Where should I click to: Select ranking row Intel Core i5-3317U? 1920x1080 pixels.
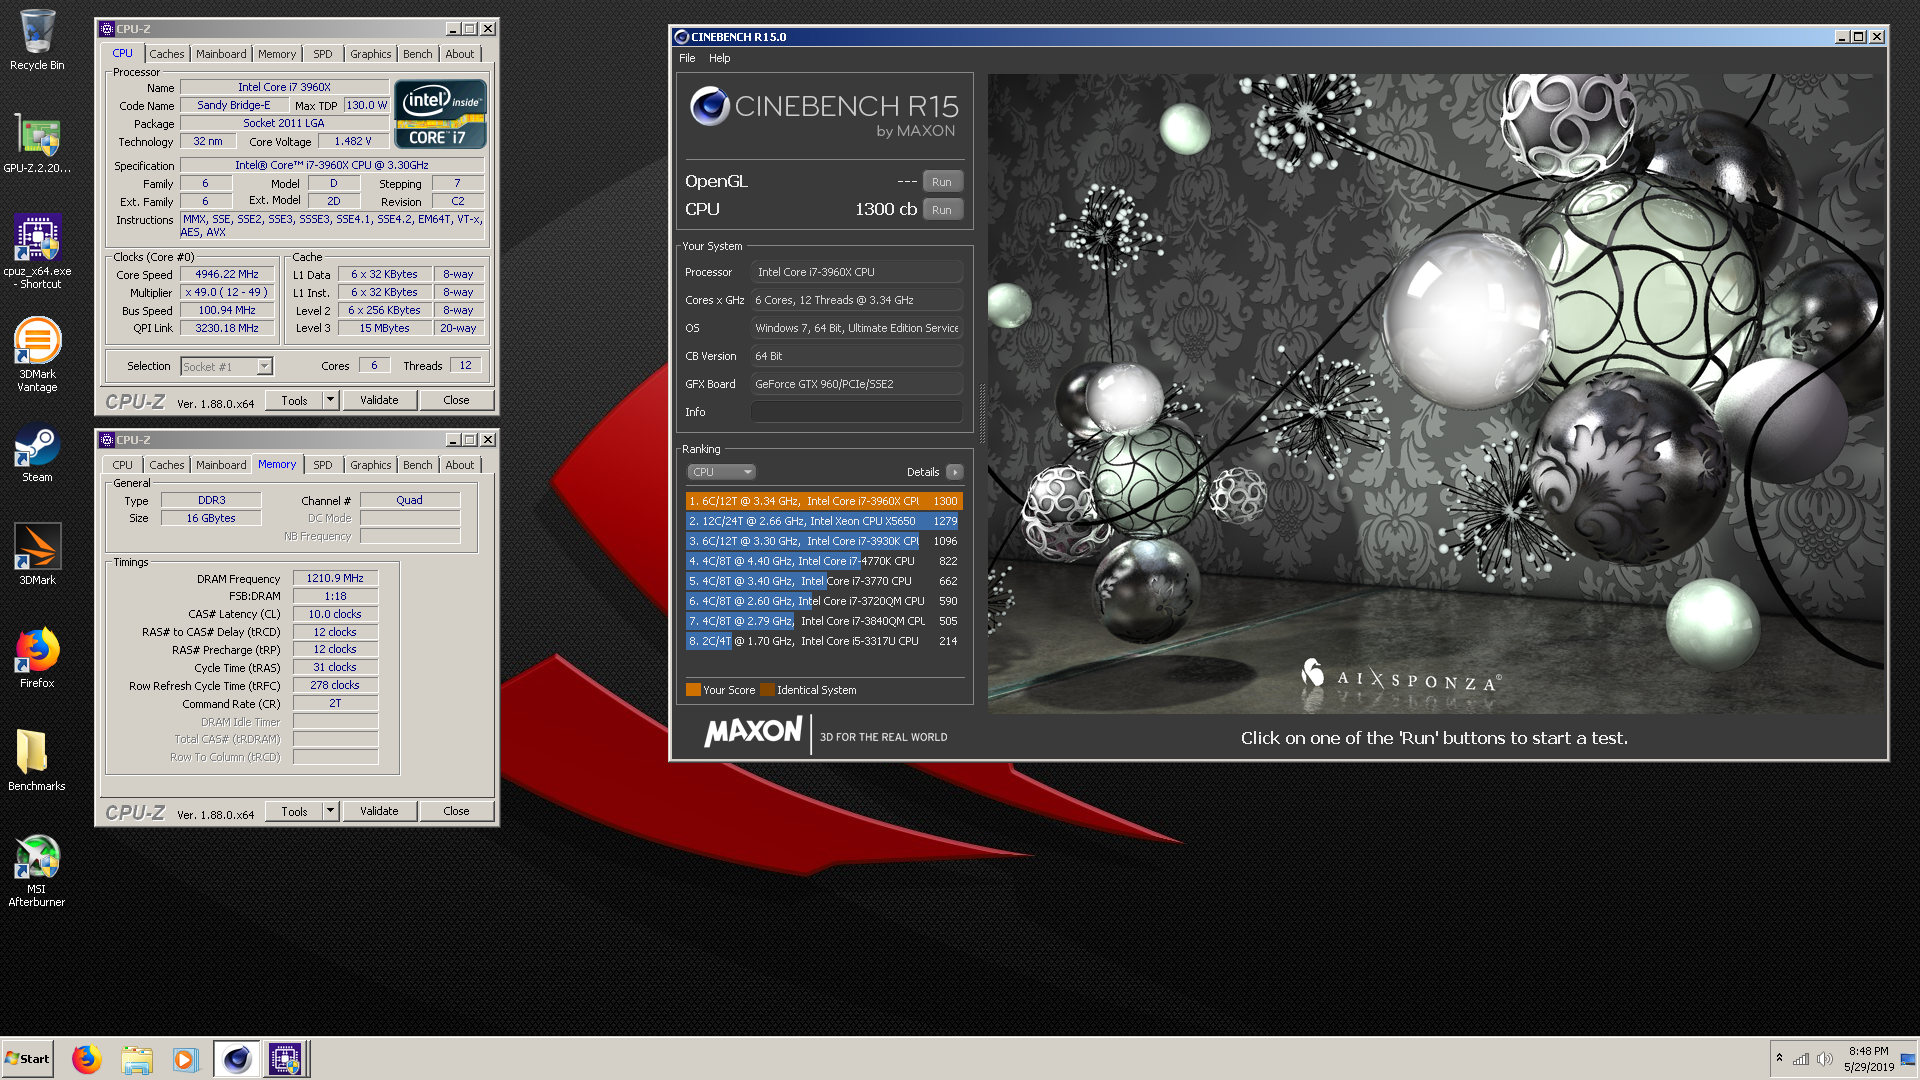(824, 641)
